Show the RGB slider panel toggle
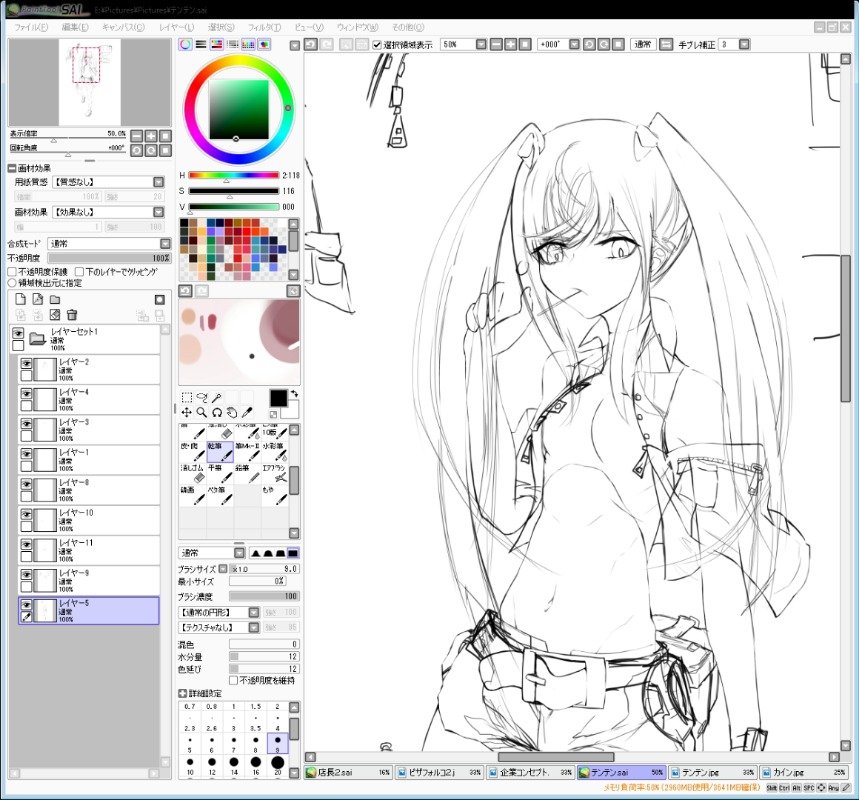859x800 pixels. pyautogui.click(x=201, y=45)
